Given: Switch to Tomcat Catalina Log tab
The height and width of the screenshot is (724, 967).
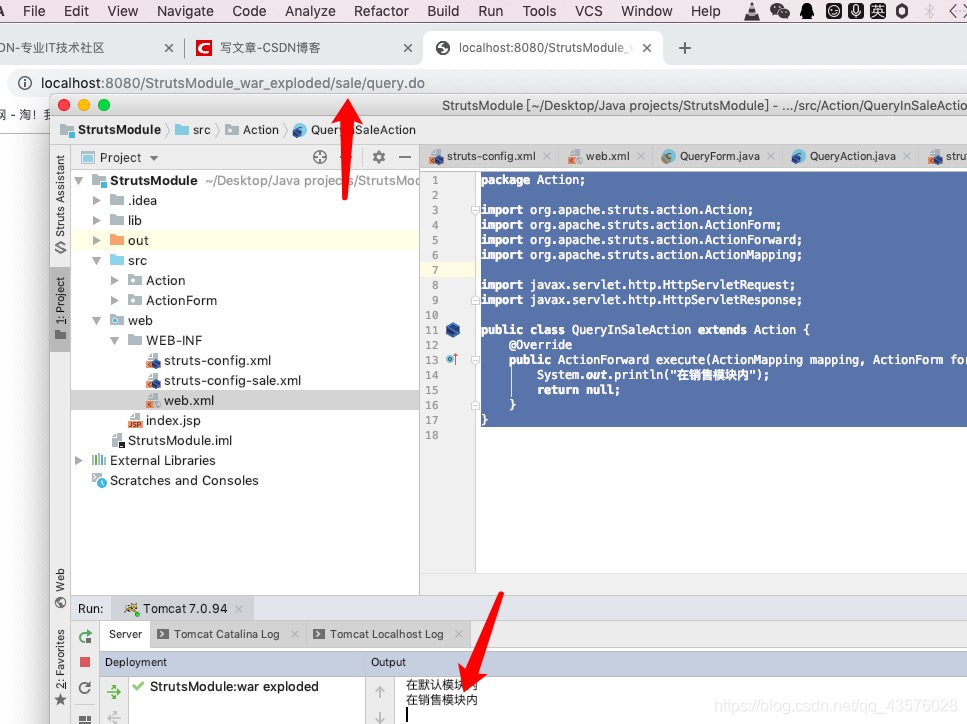Looking at the screenshot, I should click(x=227, y=634).
